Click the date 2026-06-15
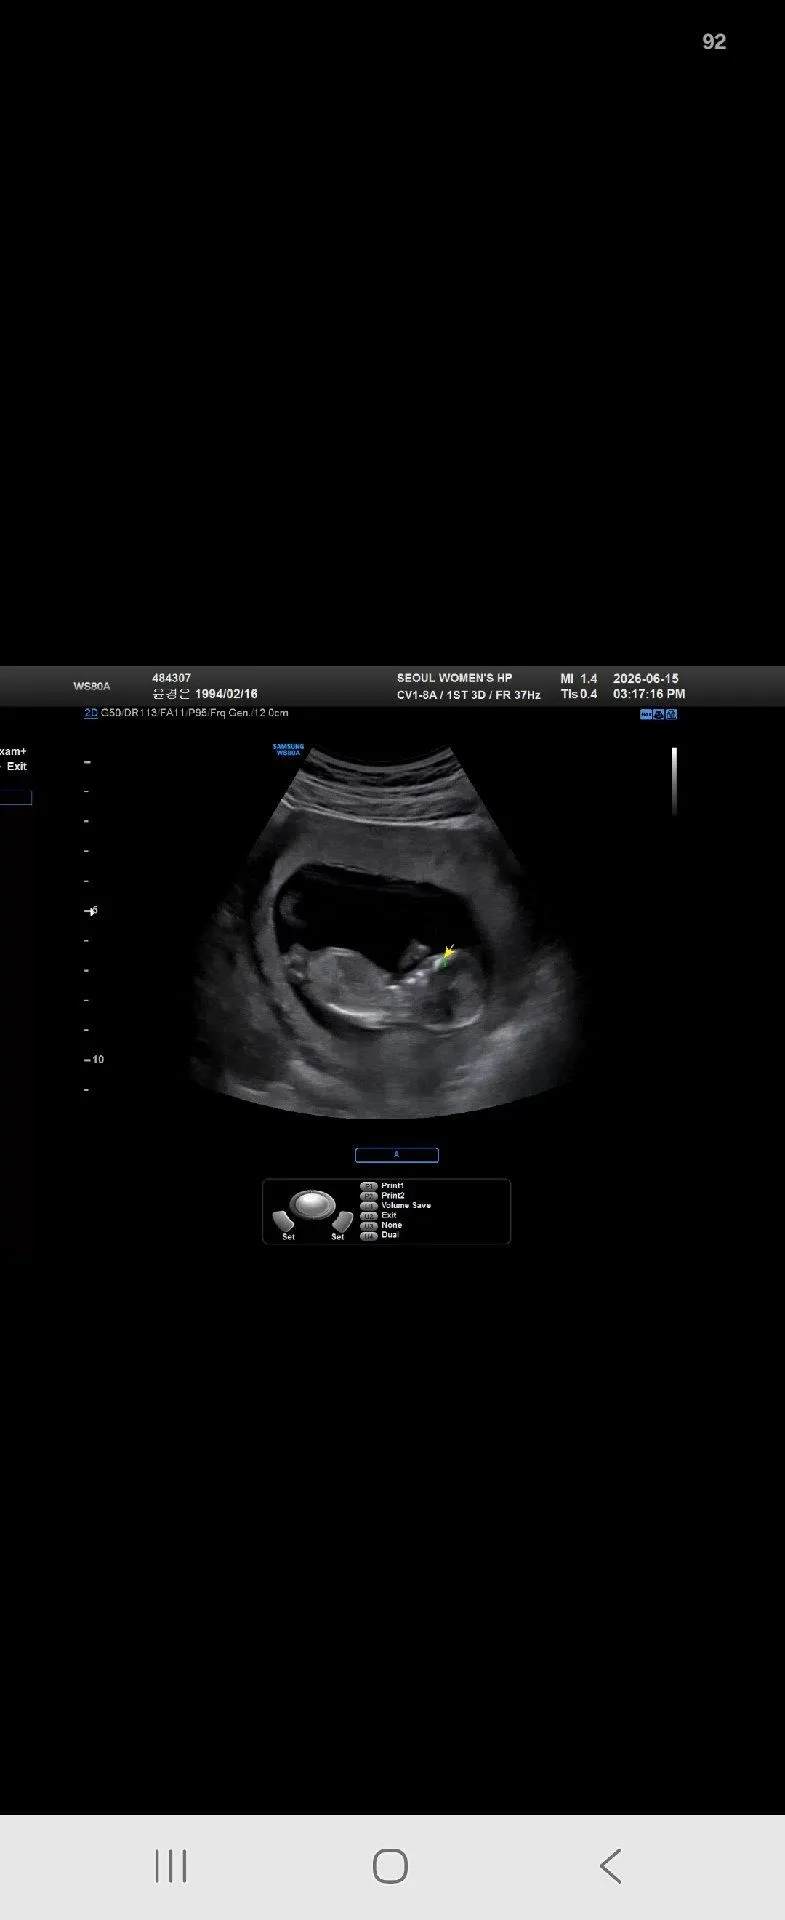 [646, 678]
